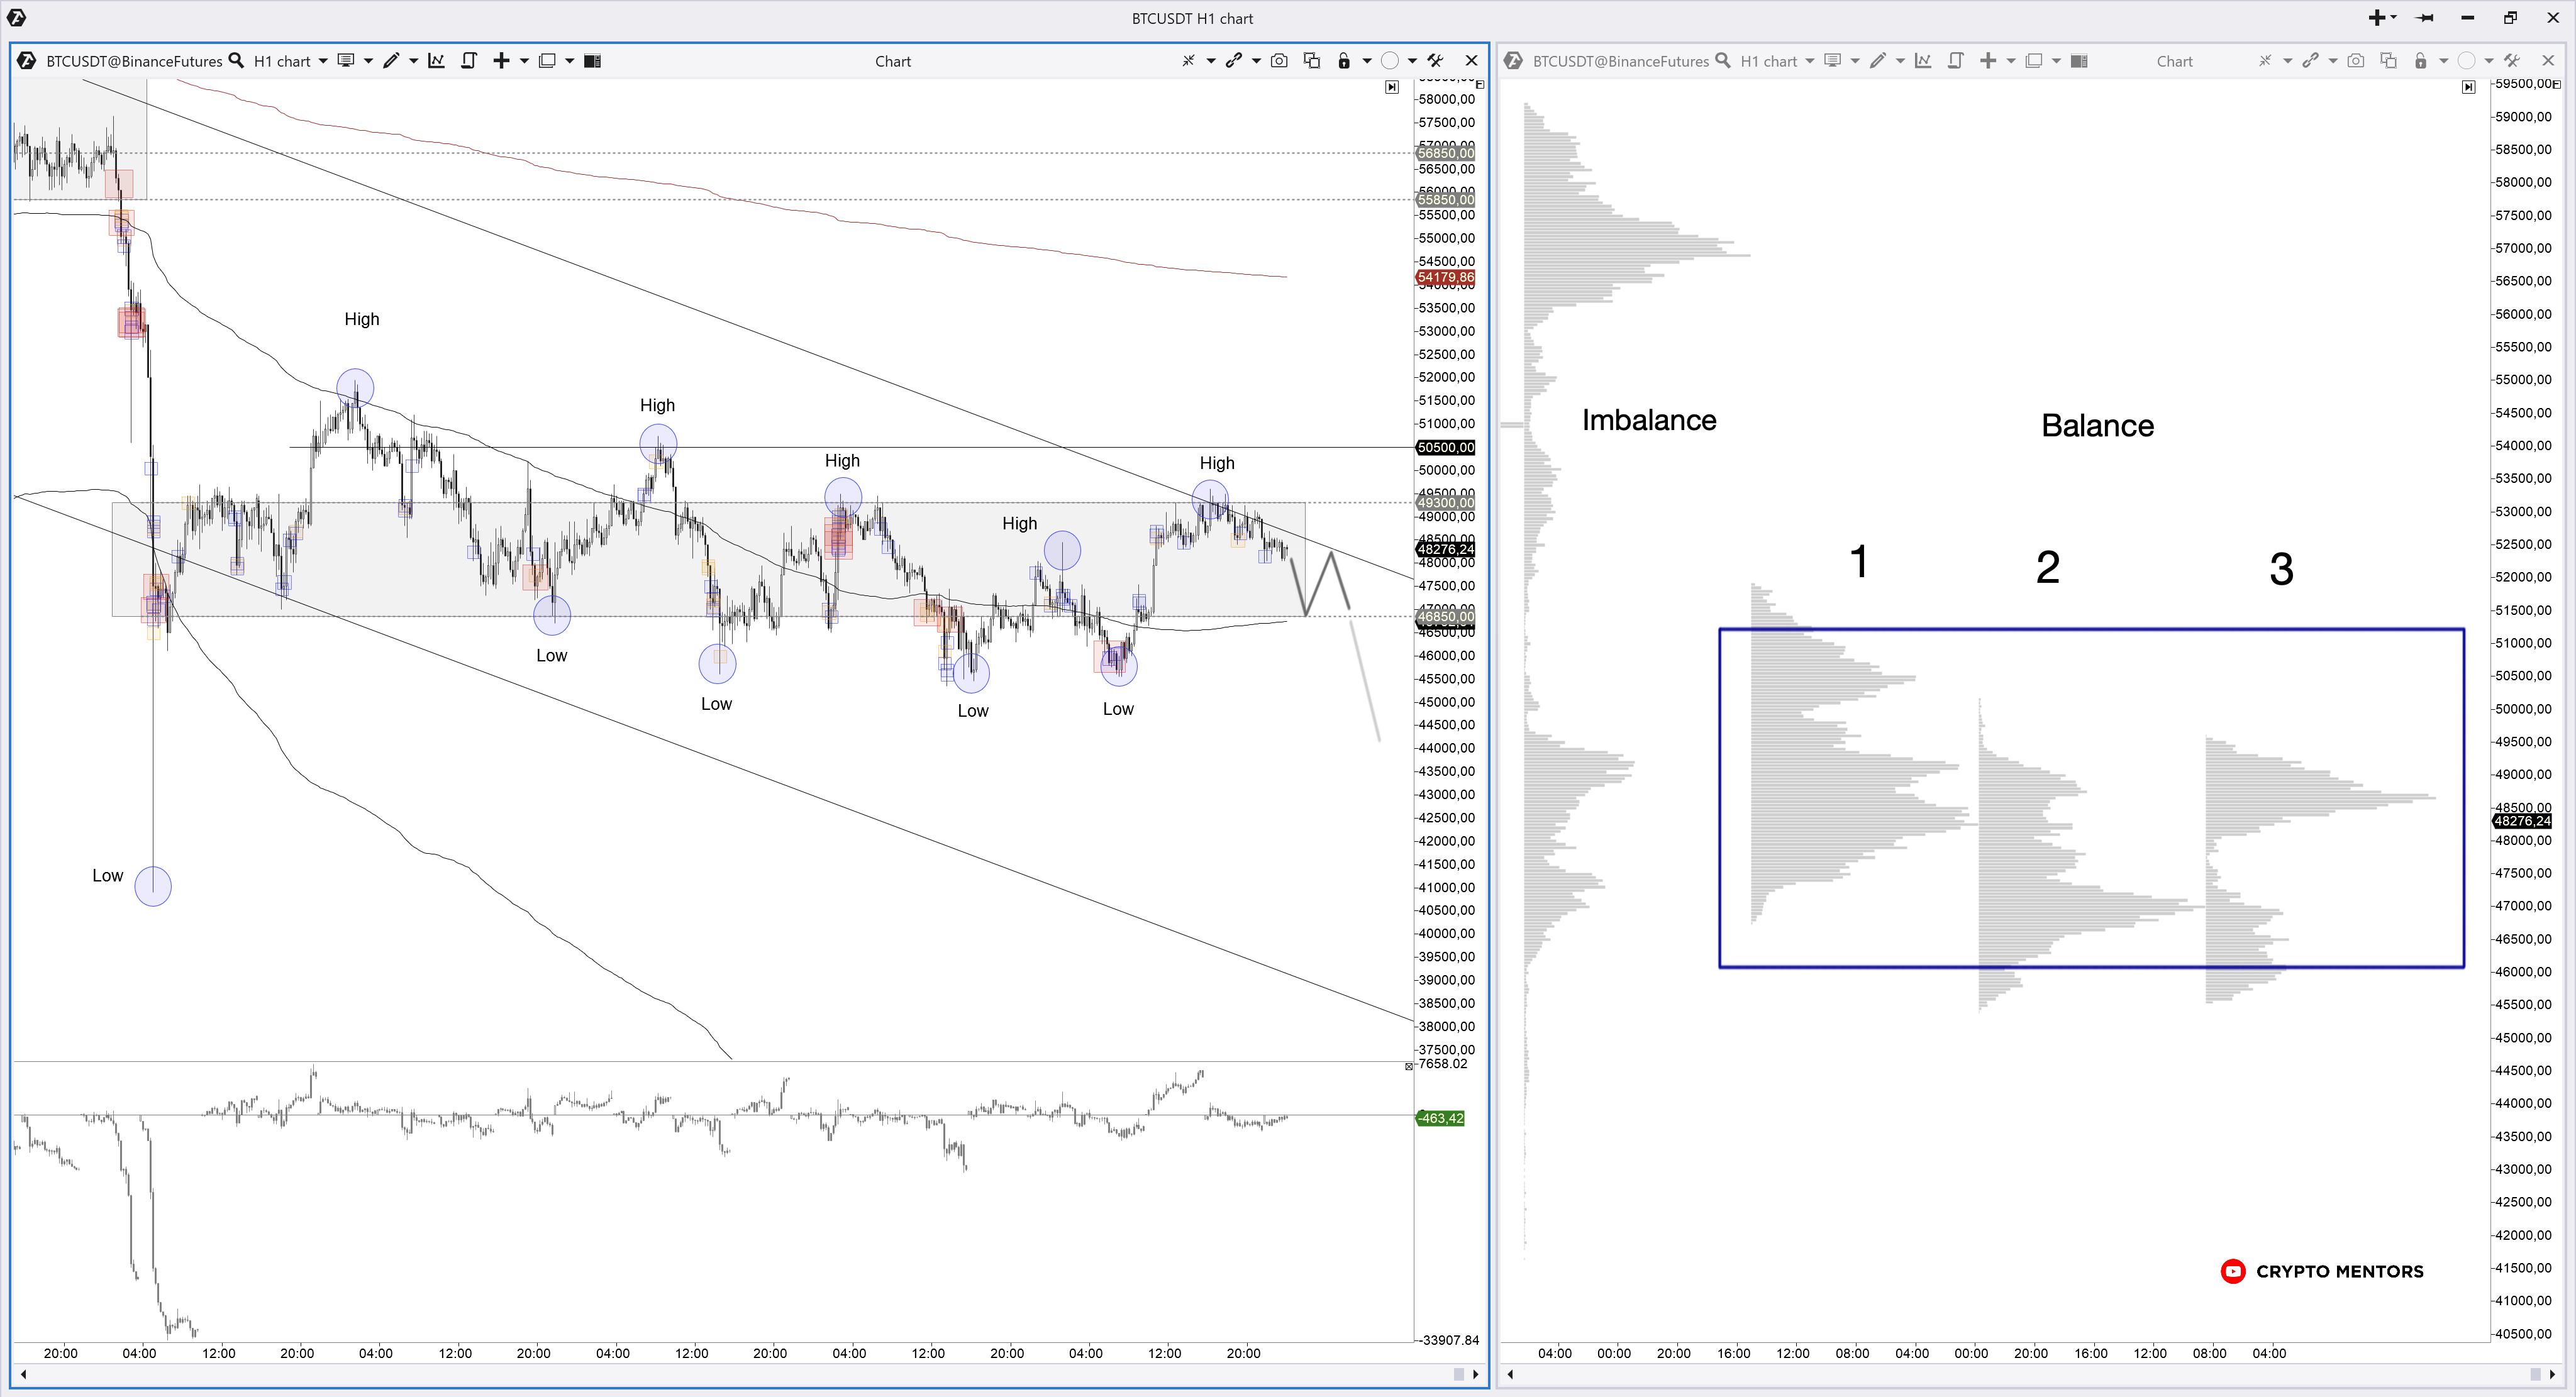Click the instrument search magnifier on left chart
2576x1397 pixels.
(x=236, y=61)
